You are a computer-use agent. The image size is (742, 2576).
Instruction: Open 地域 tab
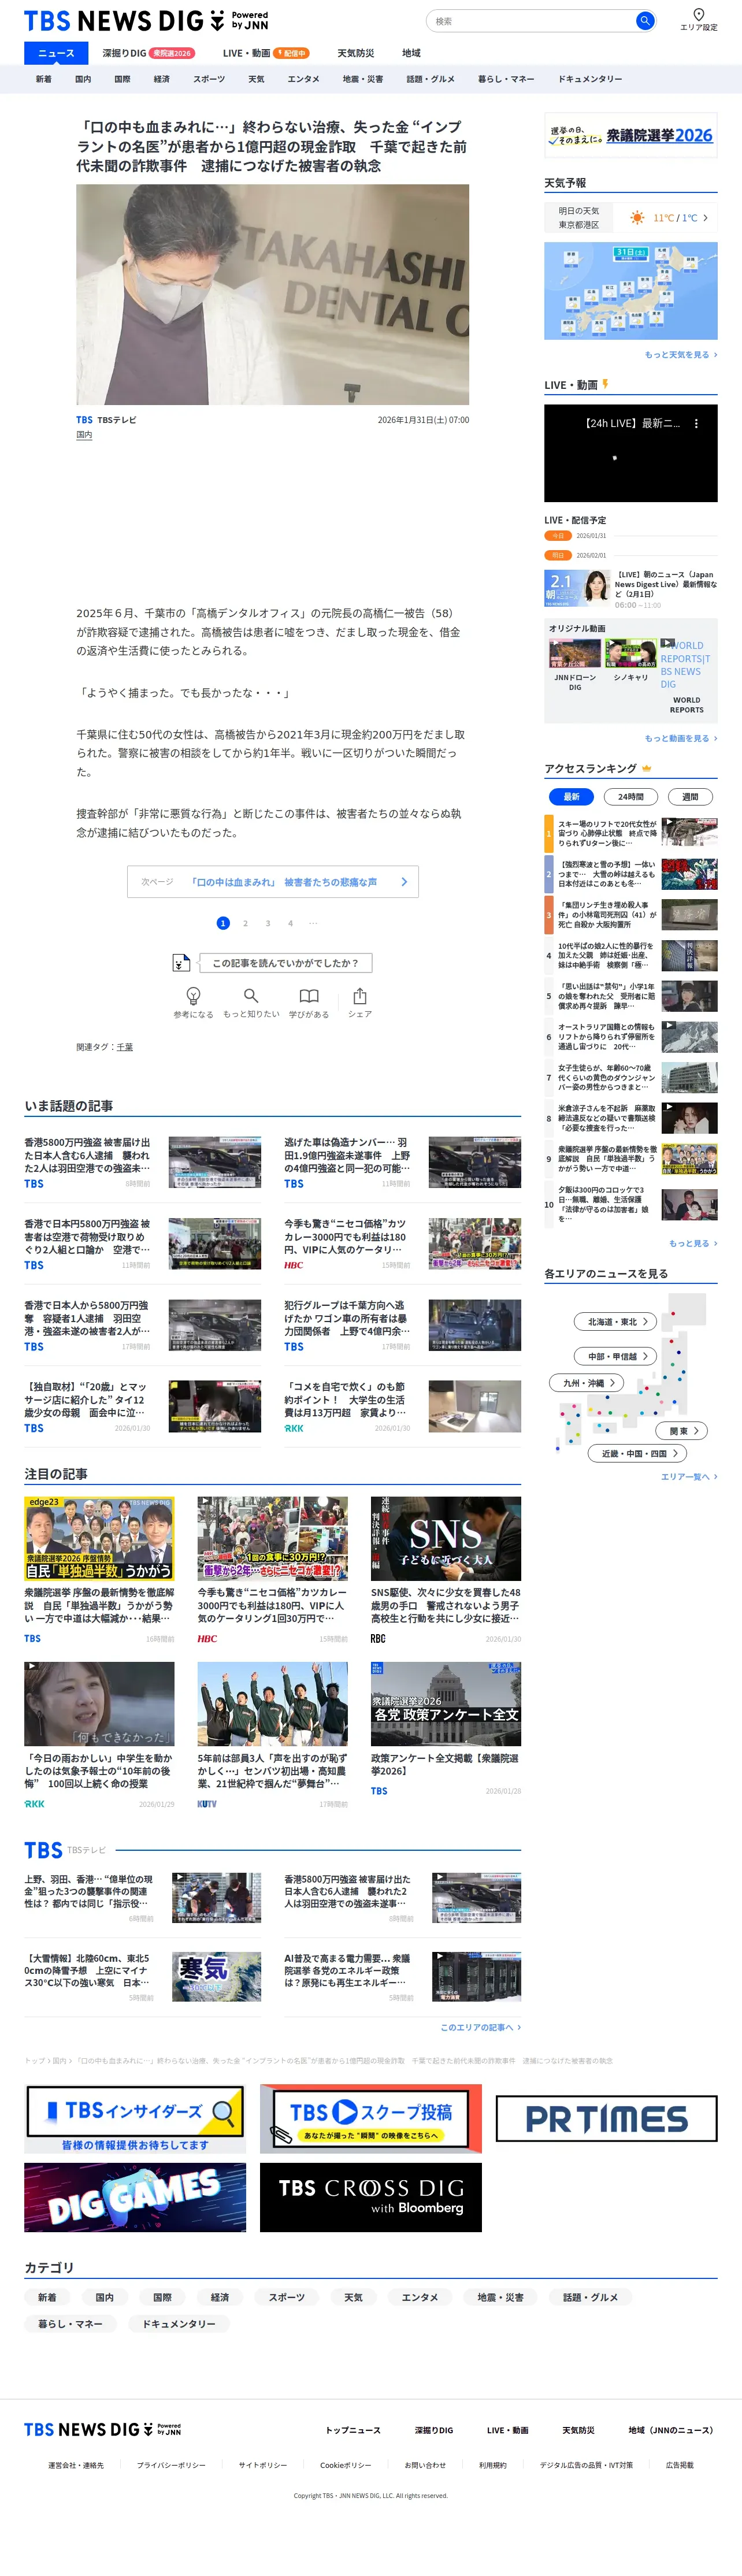[x=411, y=53]
